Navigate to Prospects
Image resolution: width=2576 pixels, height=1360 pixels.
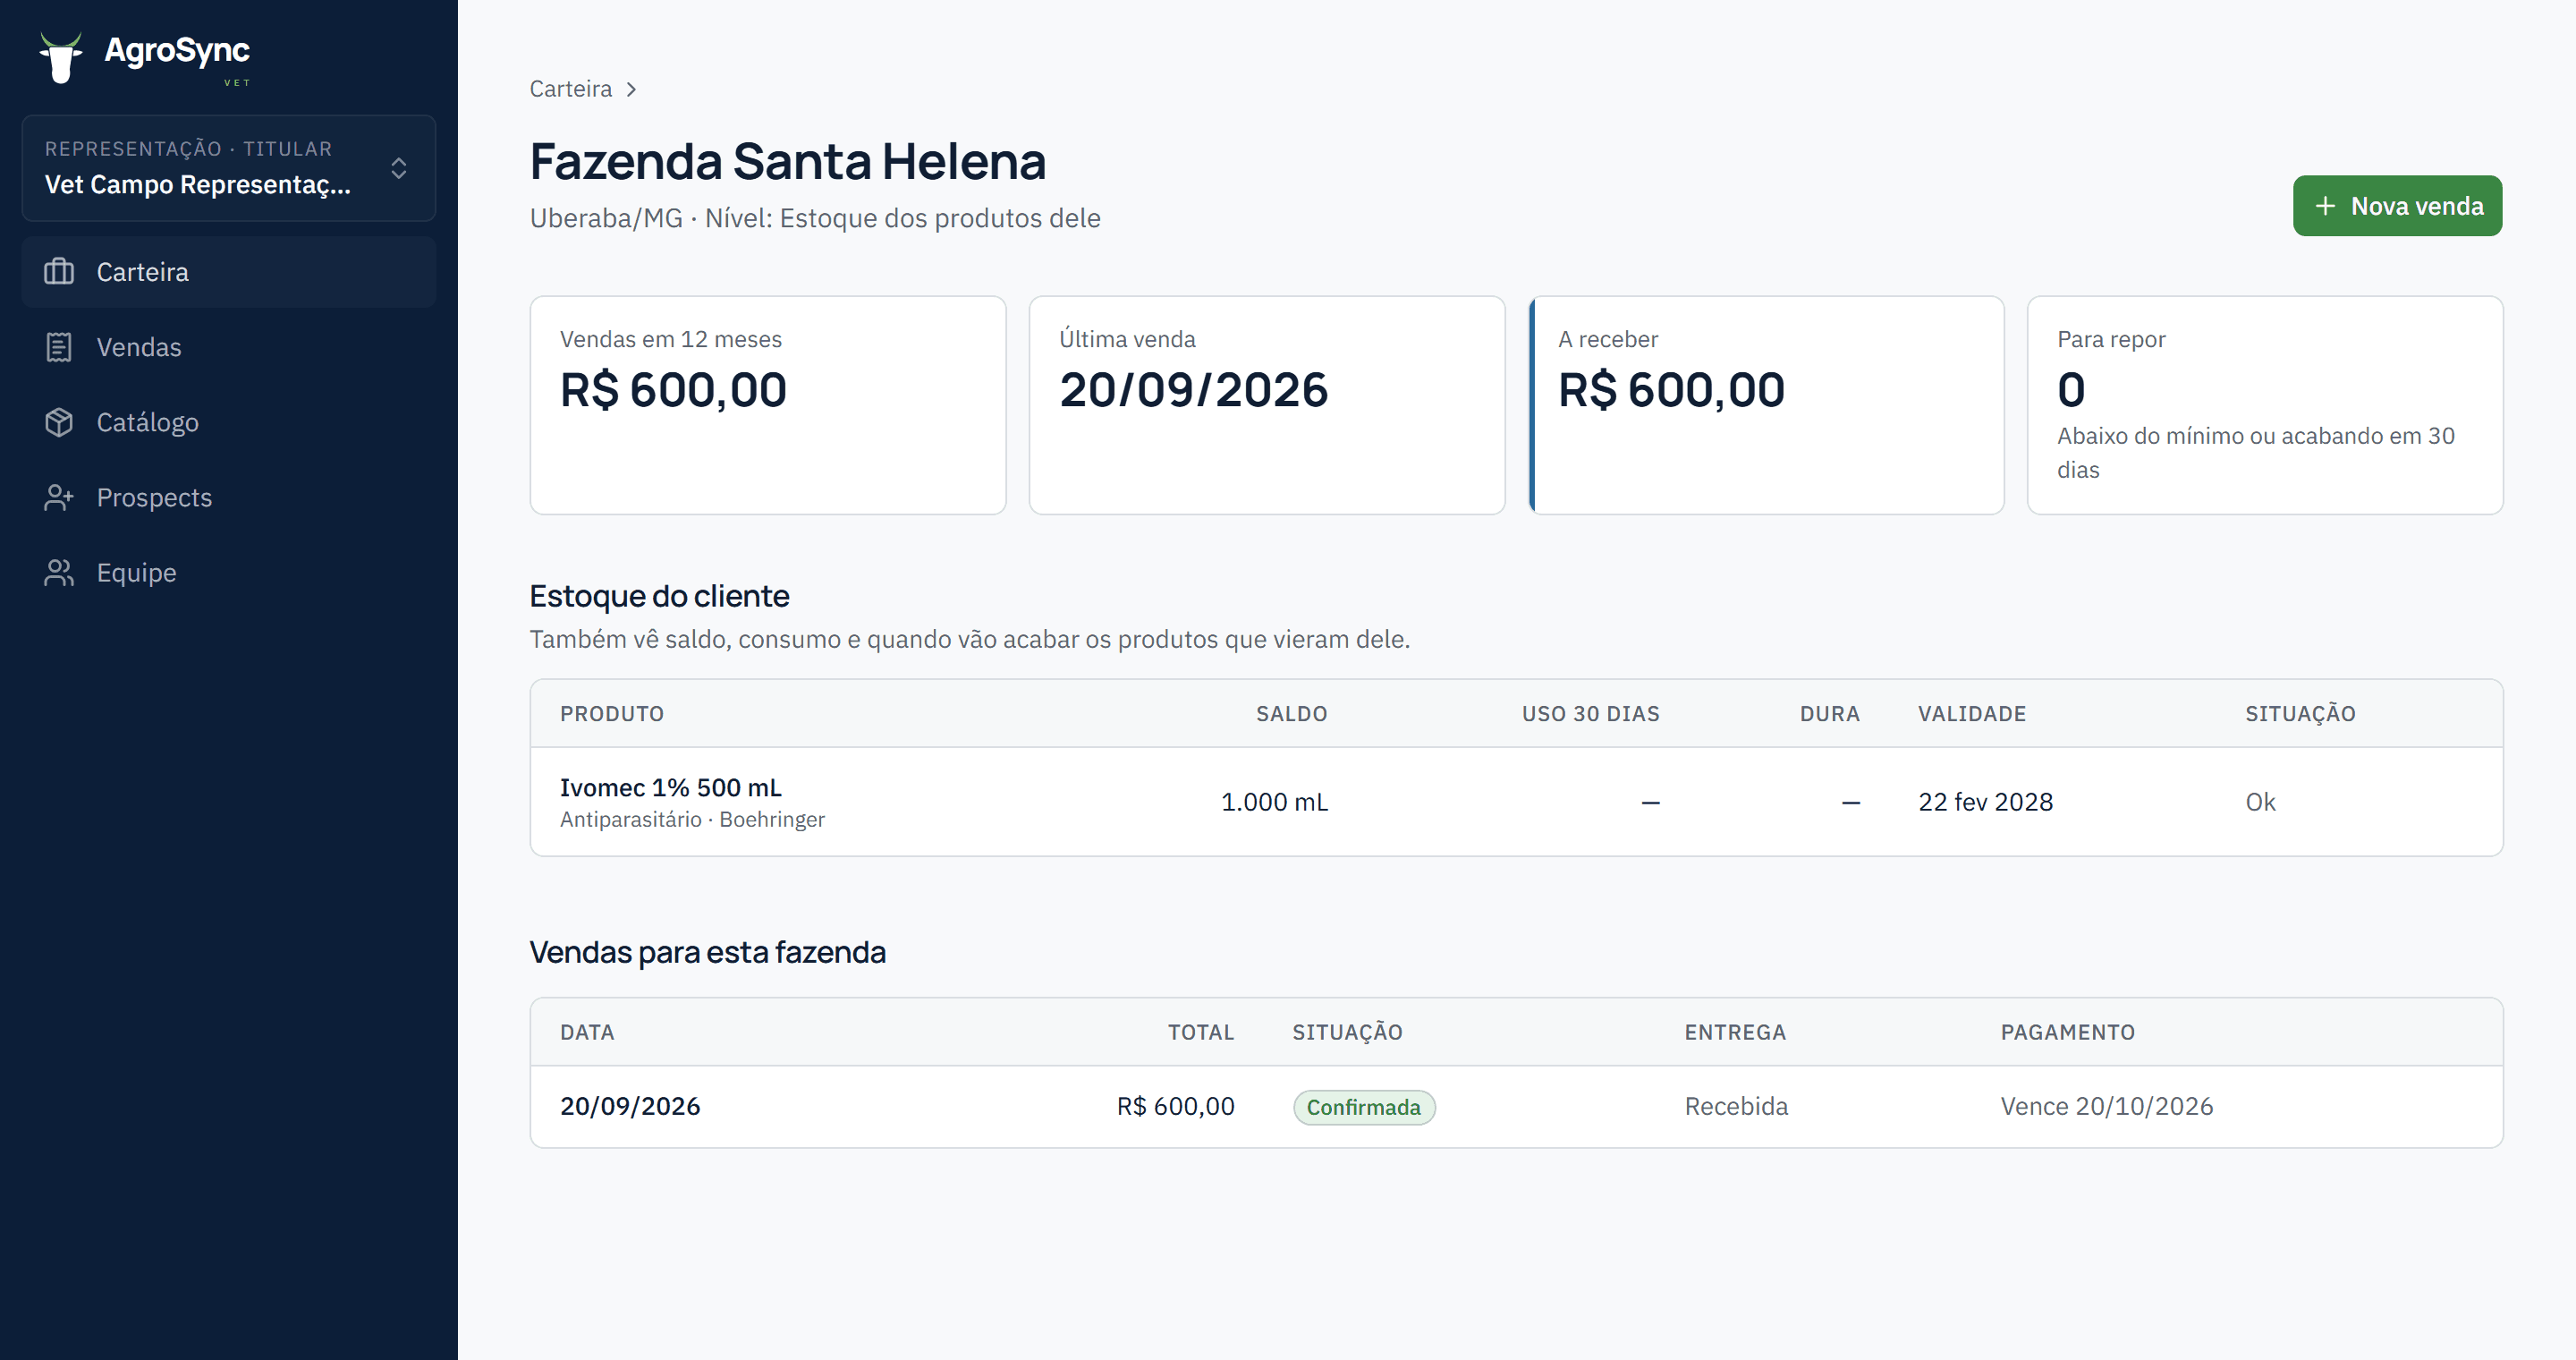(x=229, y=497)
